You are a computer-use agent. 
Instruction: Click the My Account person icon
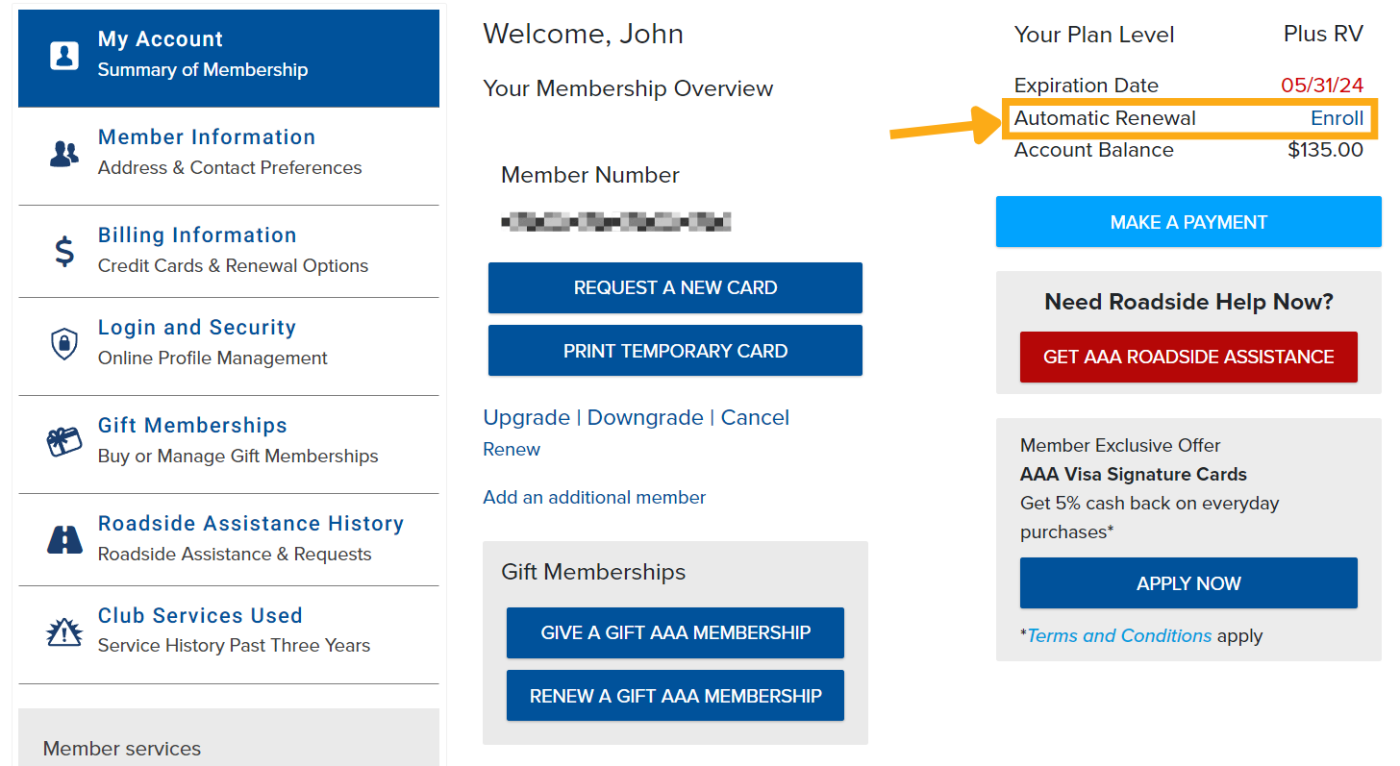click(x=64, y=55)
